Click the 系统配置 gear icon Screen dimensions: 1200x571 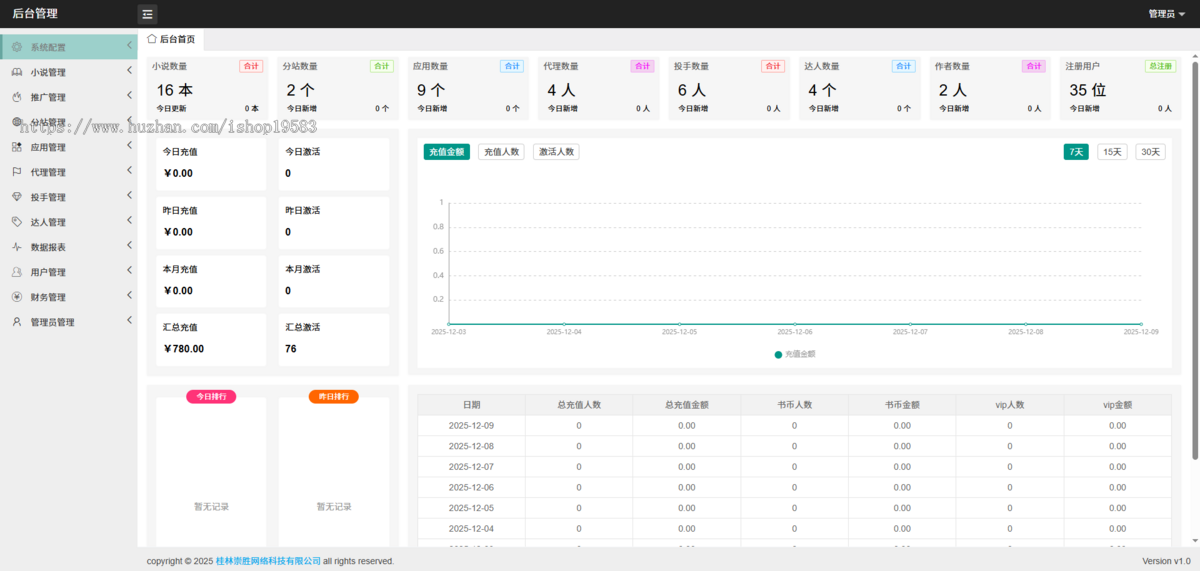click(x=17, y=47)
